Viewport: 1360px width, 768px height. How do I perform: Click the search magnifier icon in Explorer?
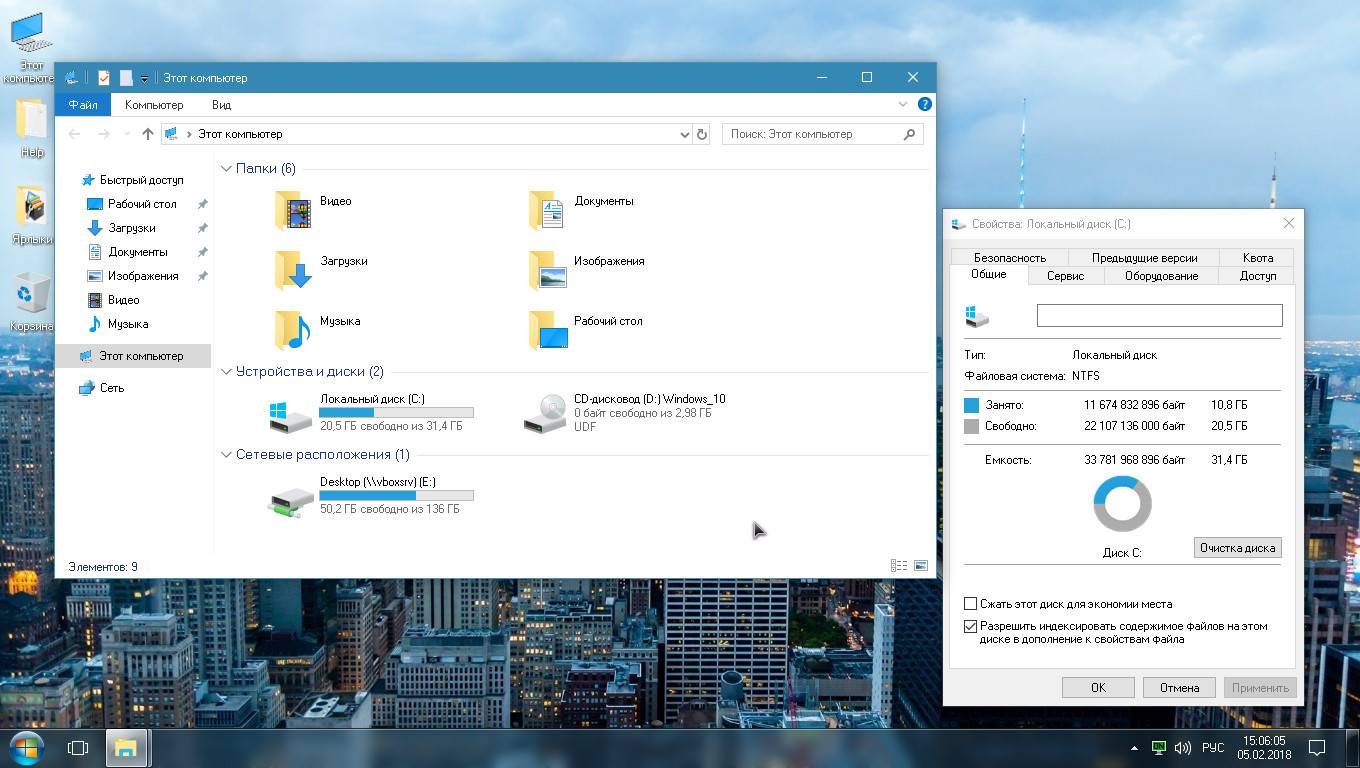(x=909, y=134)
